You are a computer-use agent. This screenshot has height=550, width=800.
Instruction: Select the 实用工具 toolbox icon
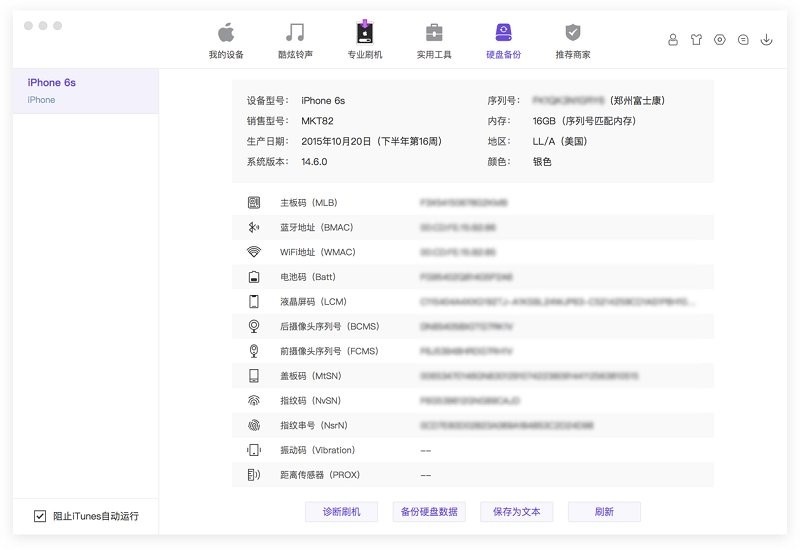coord(434,40)
